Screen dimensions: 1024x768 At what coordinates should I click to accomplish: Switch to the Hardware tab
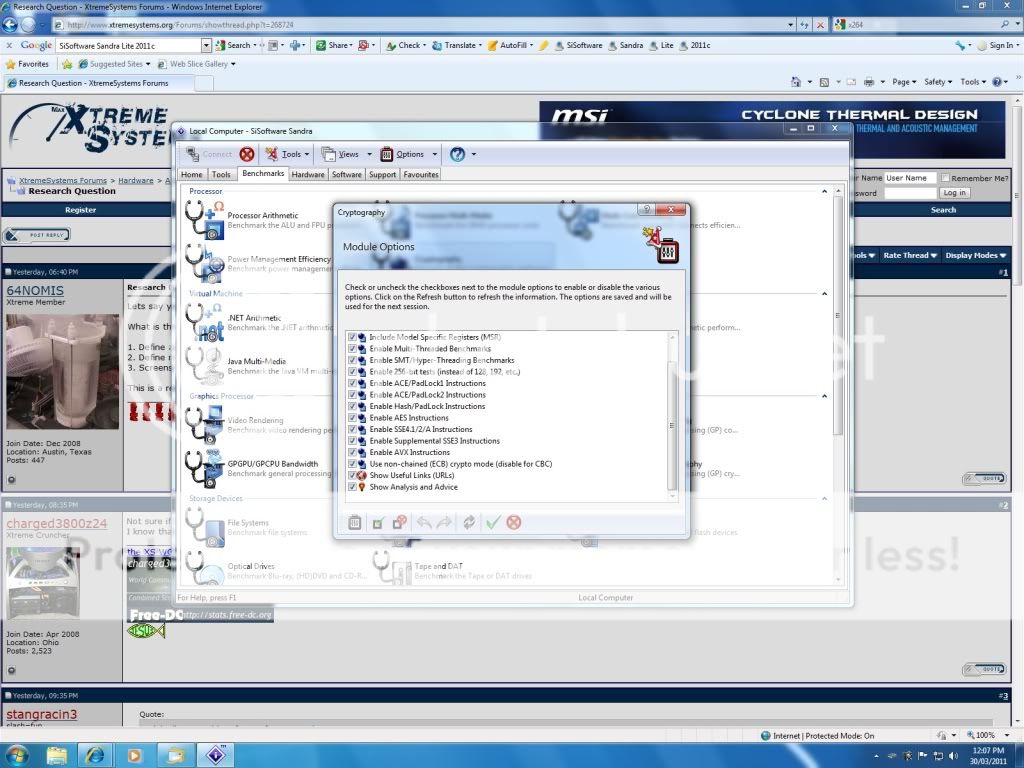pyautogui.click(x=308, y=174)
